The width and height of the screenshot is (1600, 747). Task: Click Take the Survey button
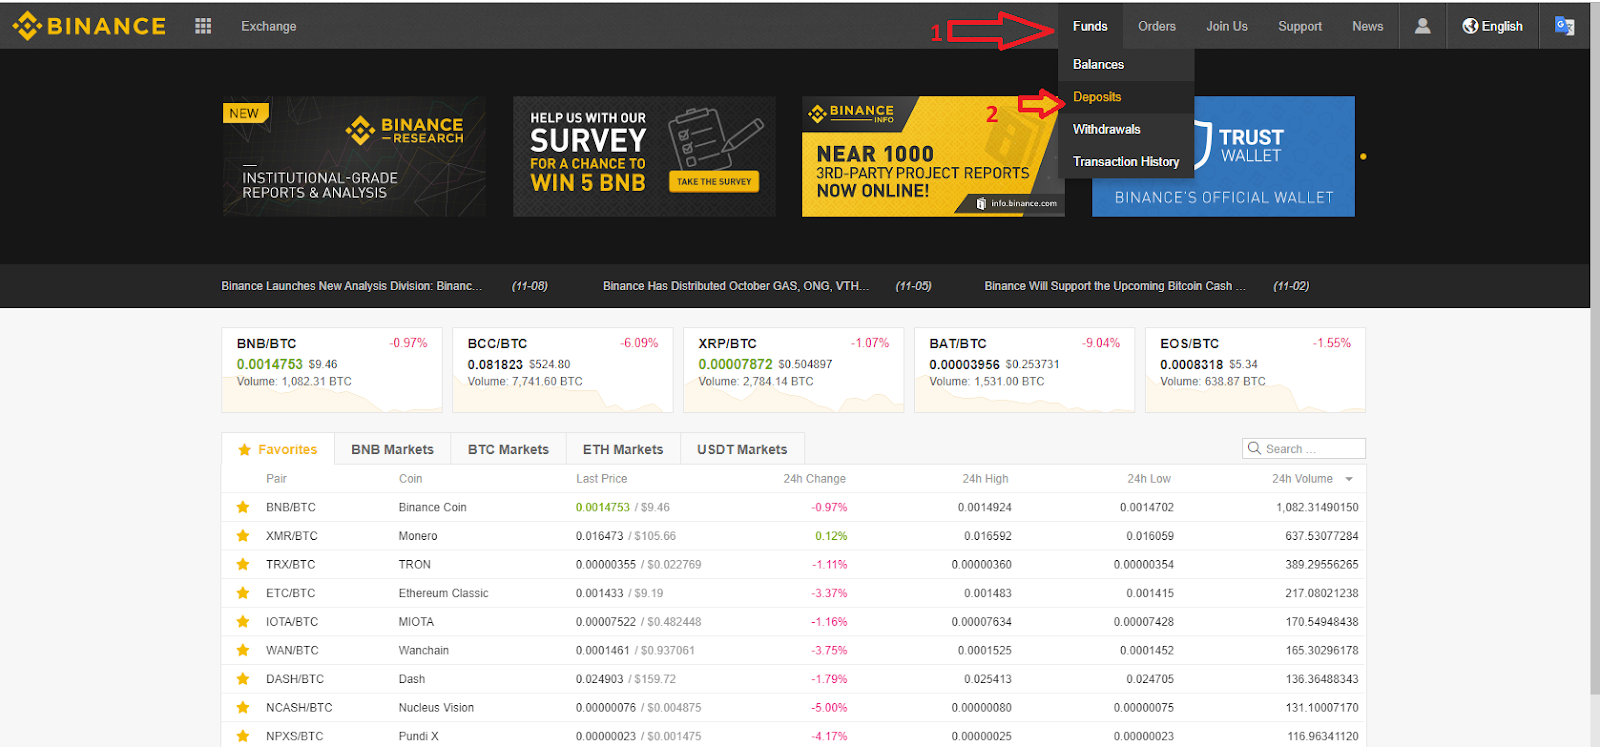point(714,181)
